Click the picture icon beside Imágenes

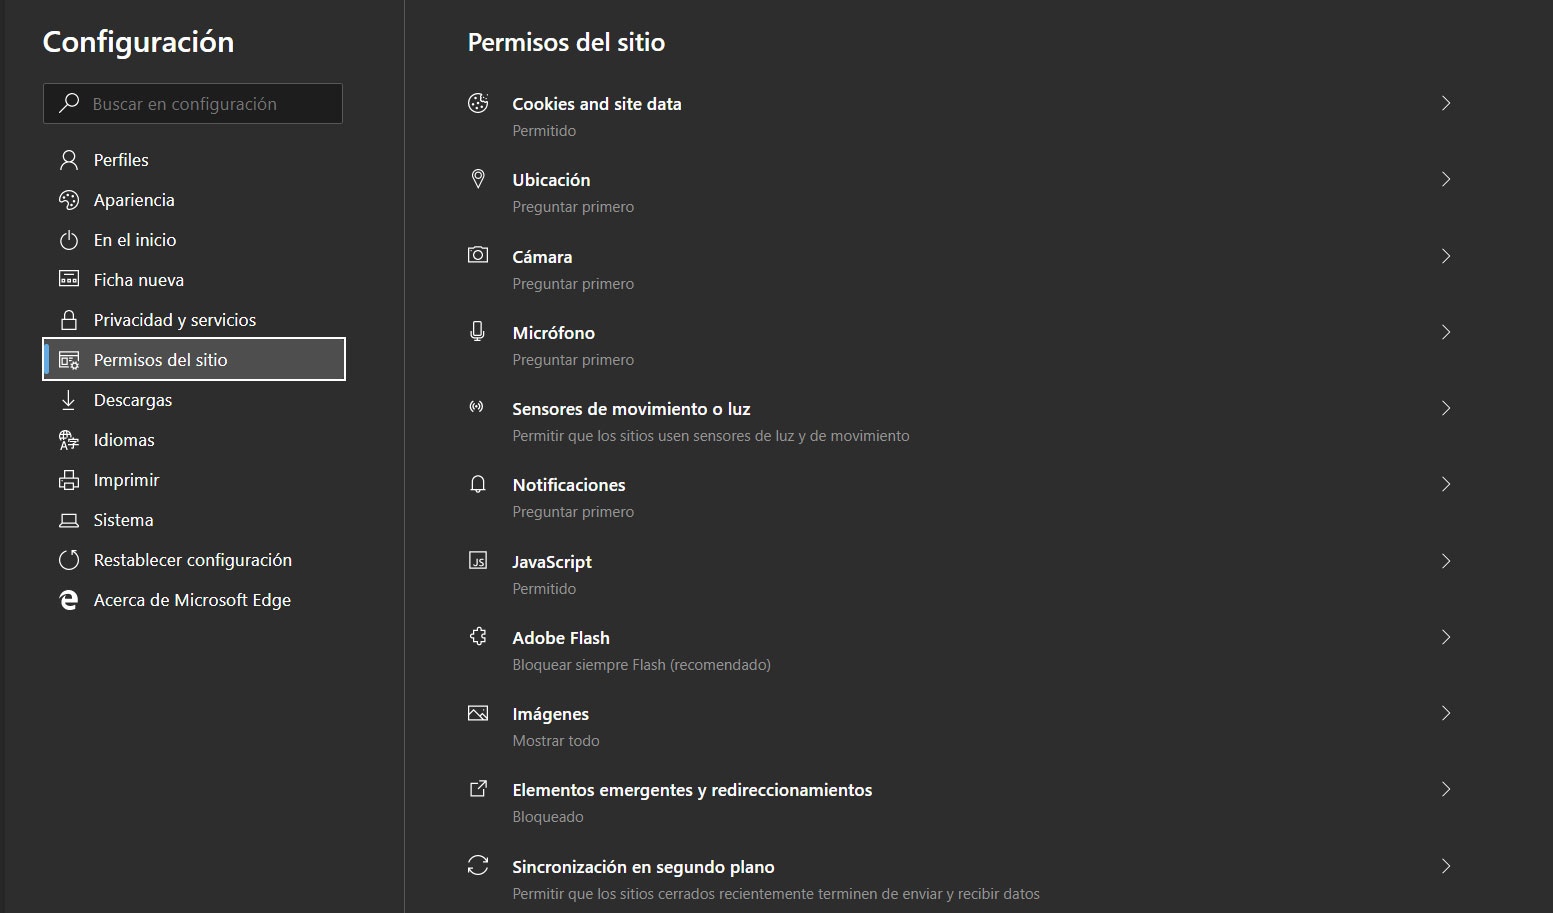[x=478, y=713]
